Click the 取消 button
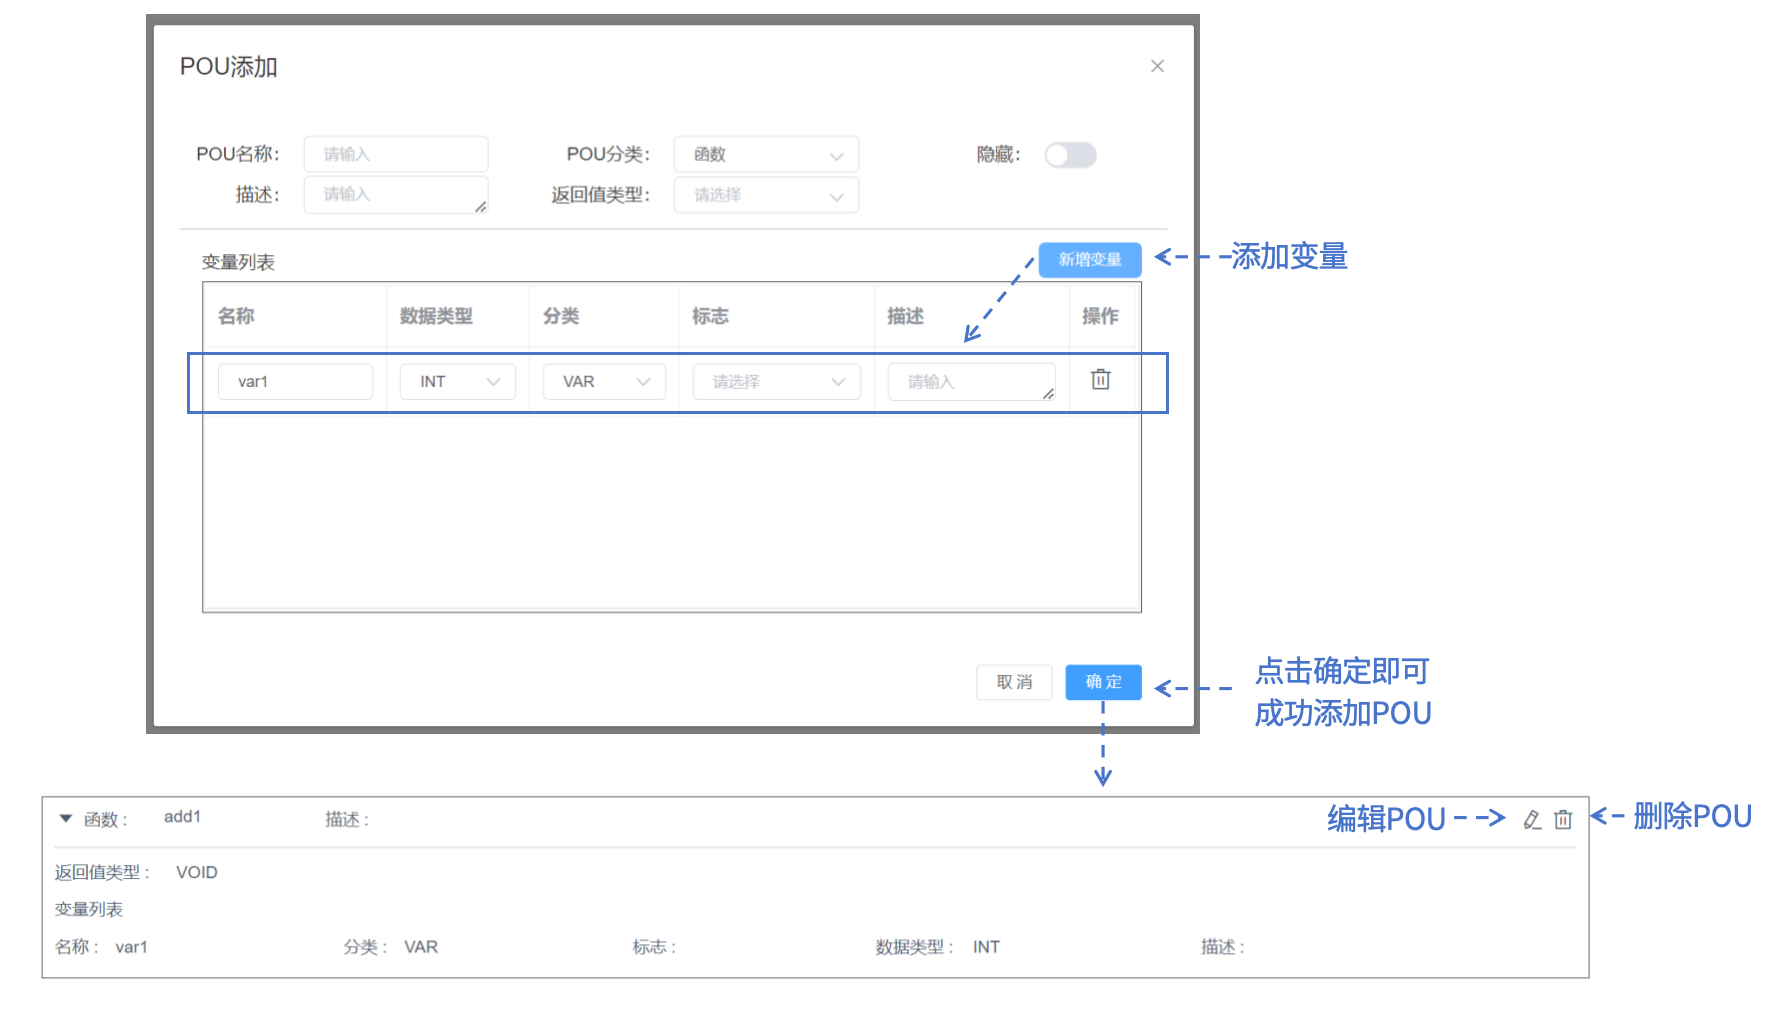Viewport: 1766px width, 1016px height. pos(1014,682)
